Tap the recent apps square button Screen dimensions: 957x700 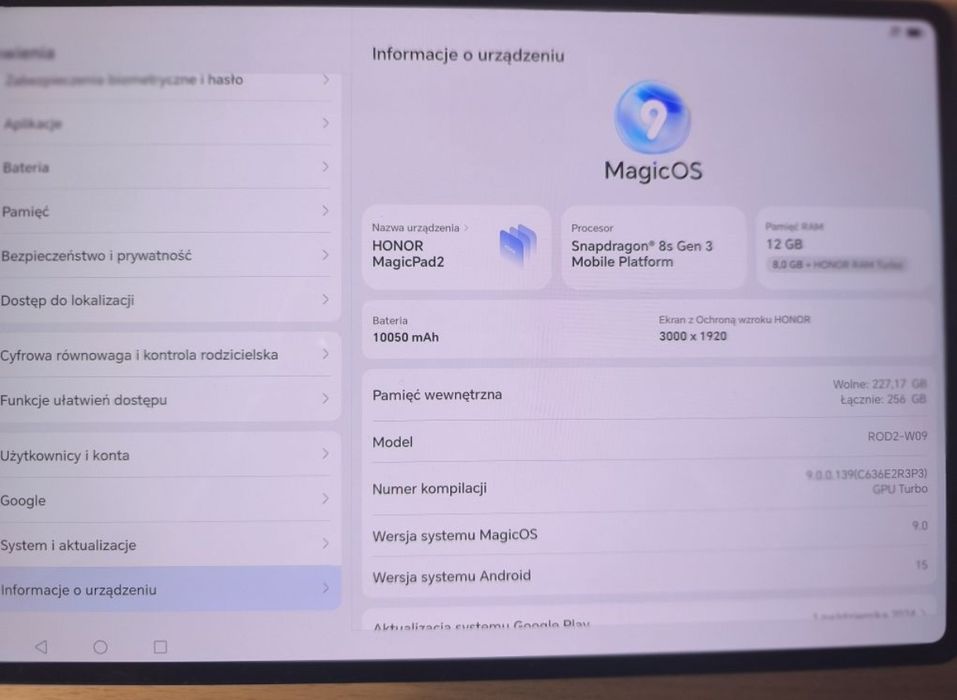tap(160, 647)
